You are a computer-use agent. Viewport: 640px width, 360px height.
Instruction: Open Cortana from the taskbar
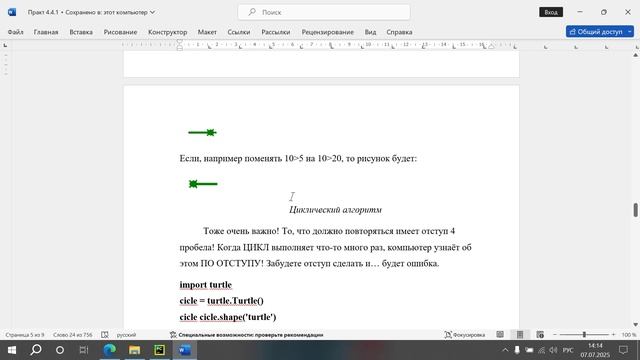click(x=60, y=350)
